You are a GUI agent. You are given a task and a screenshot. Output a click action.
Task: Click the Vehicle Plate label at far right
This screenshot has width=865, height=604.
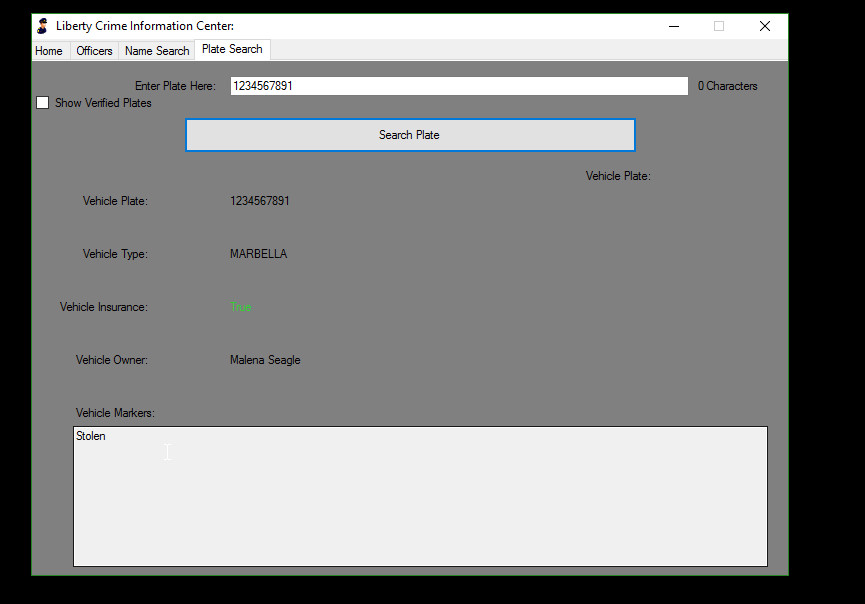pos(618,176)
